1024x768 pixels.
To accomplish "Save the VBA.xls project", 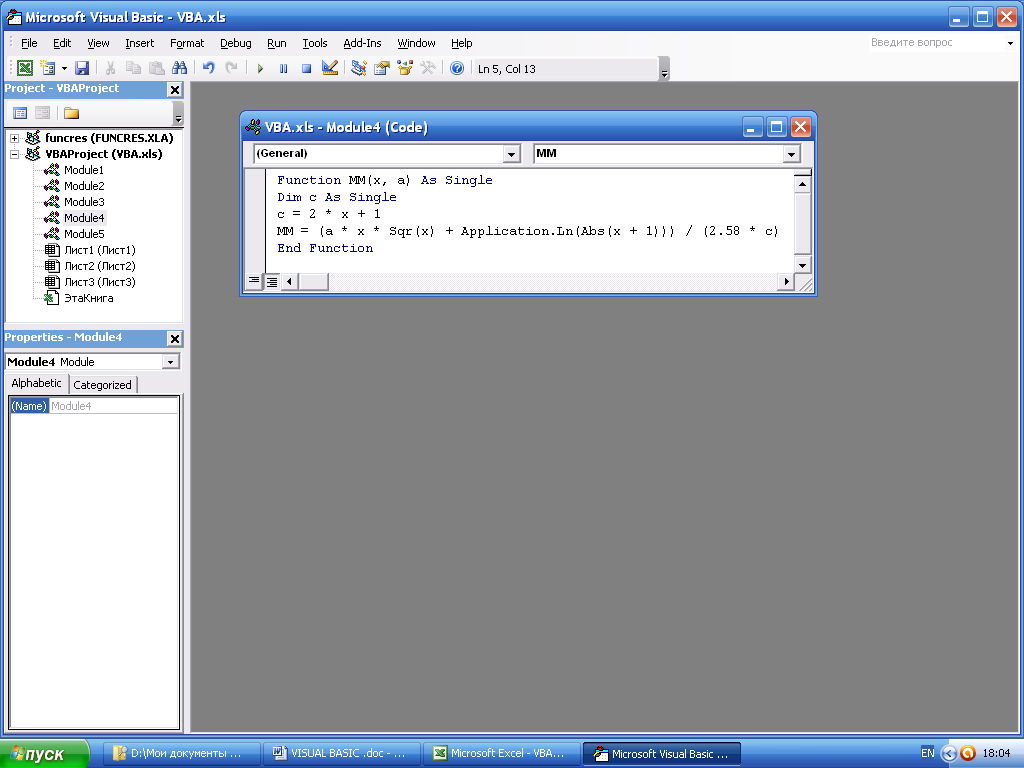I will point(82,68).
